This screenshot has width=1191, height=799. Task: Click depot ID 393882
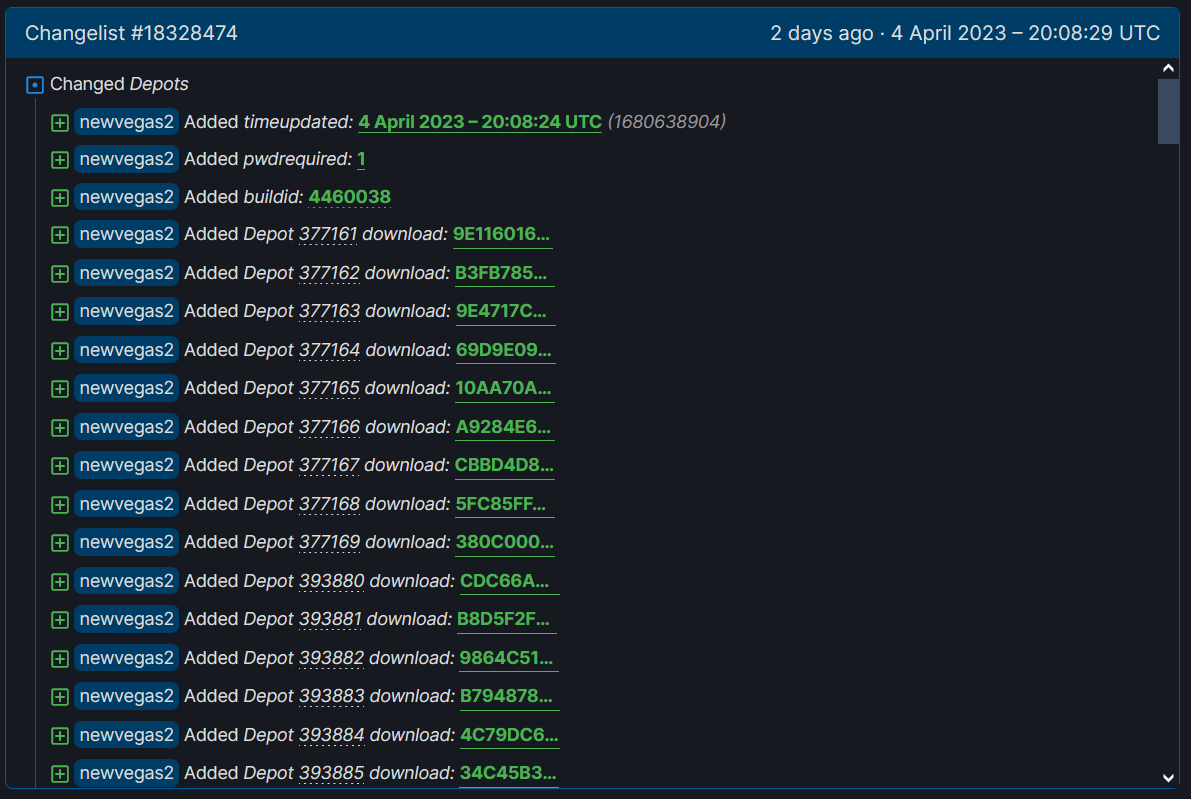[331, 658]
